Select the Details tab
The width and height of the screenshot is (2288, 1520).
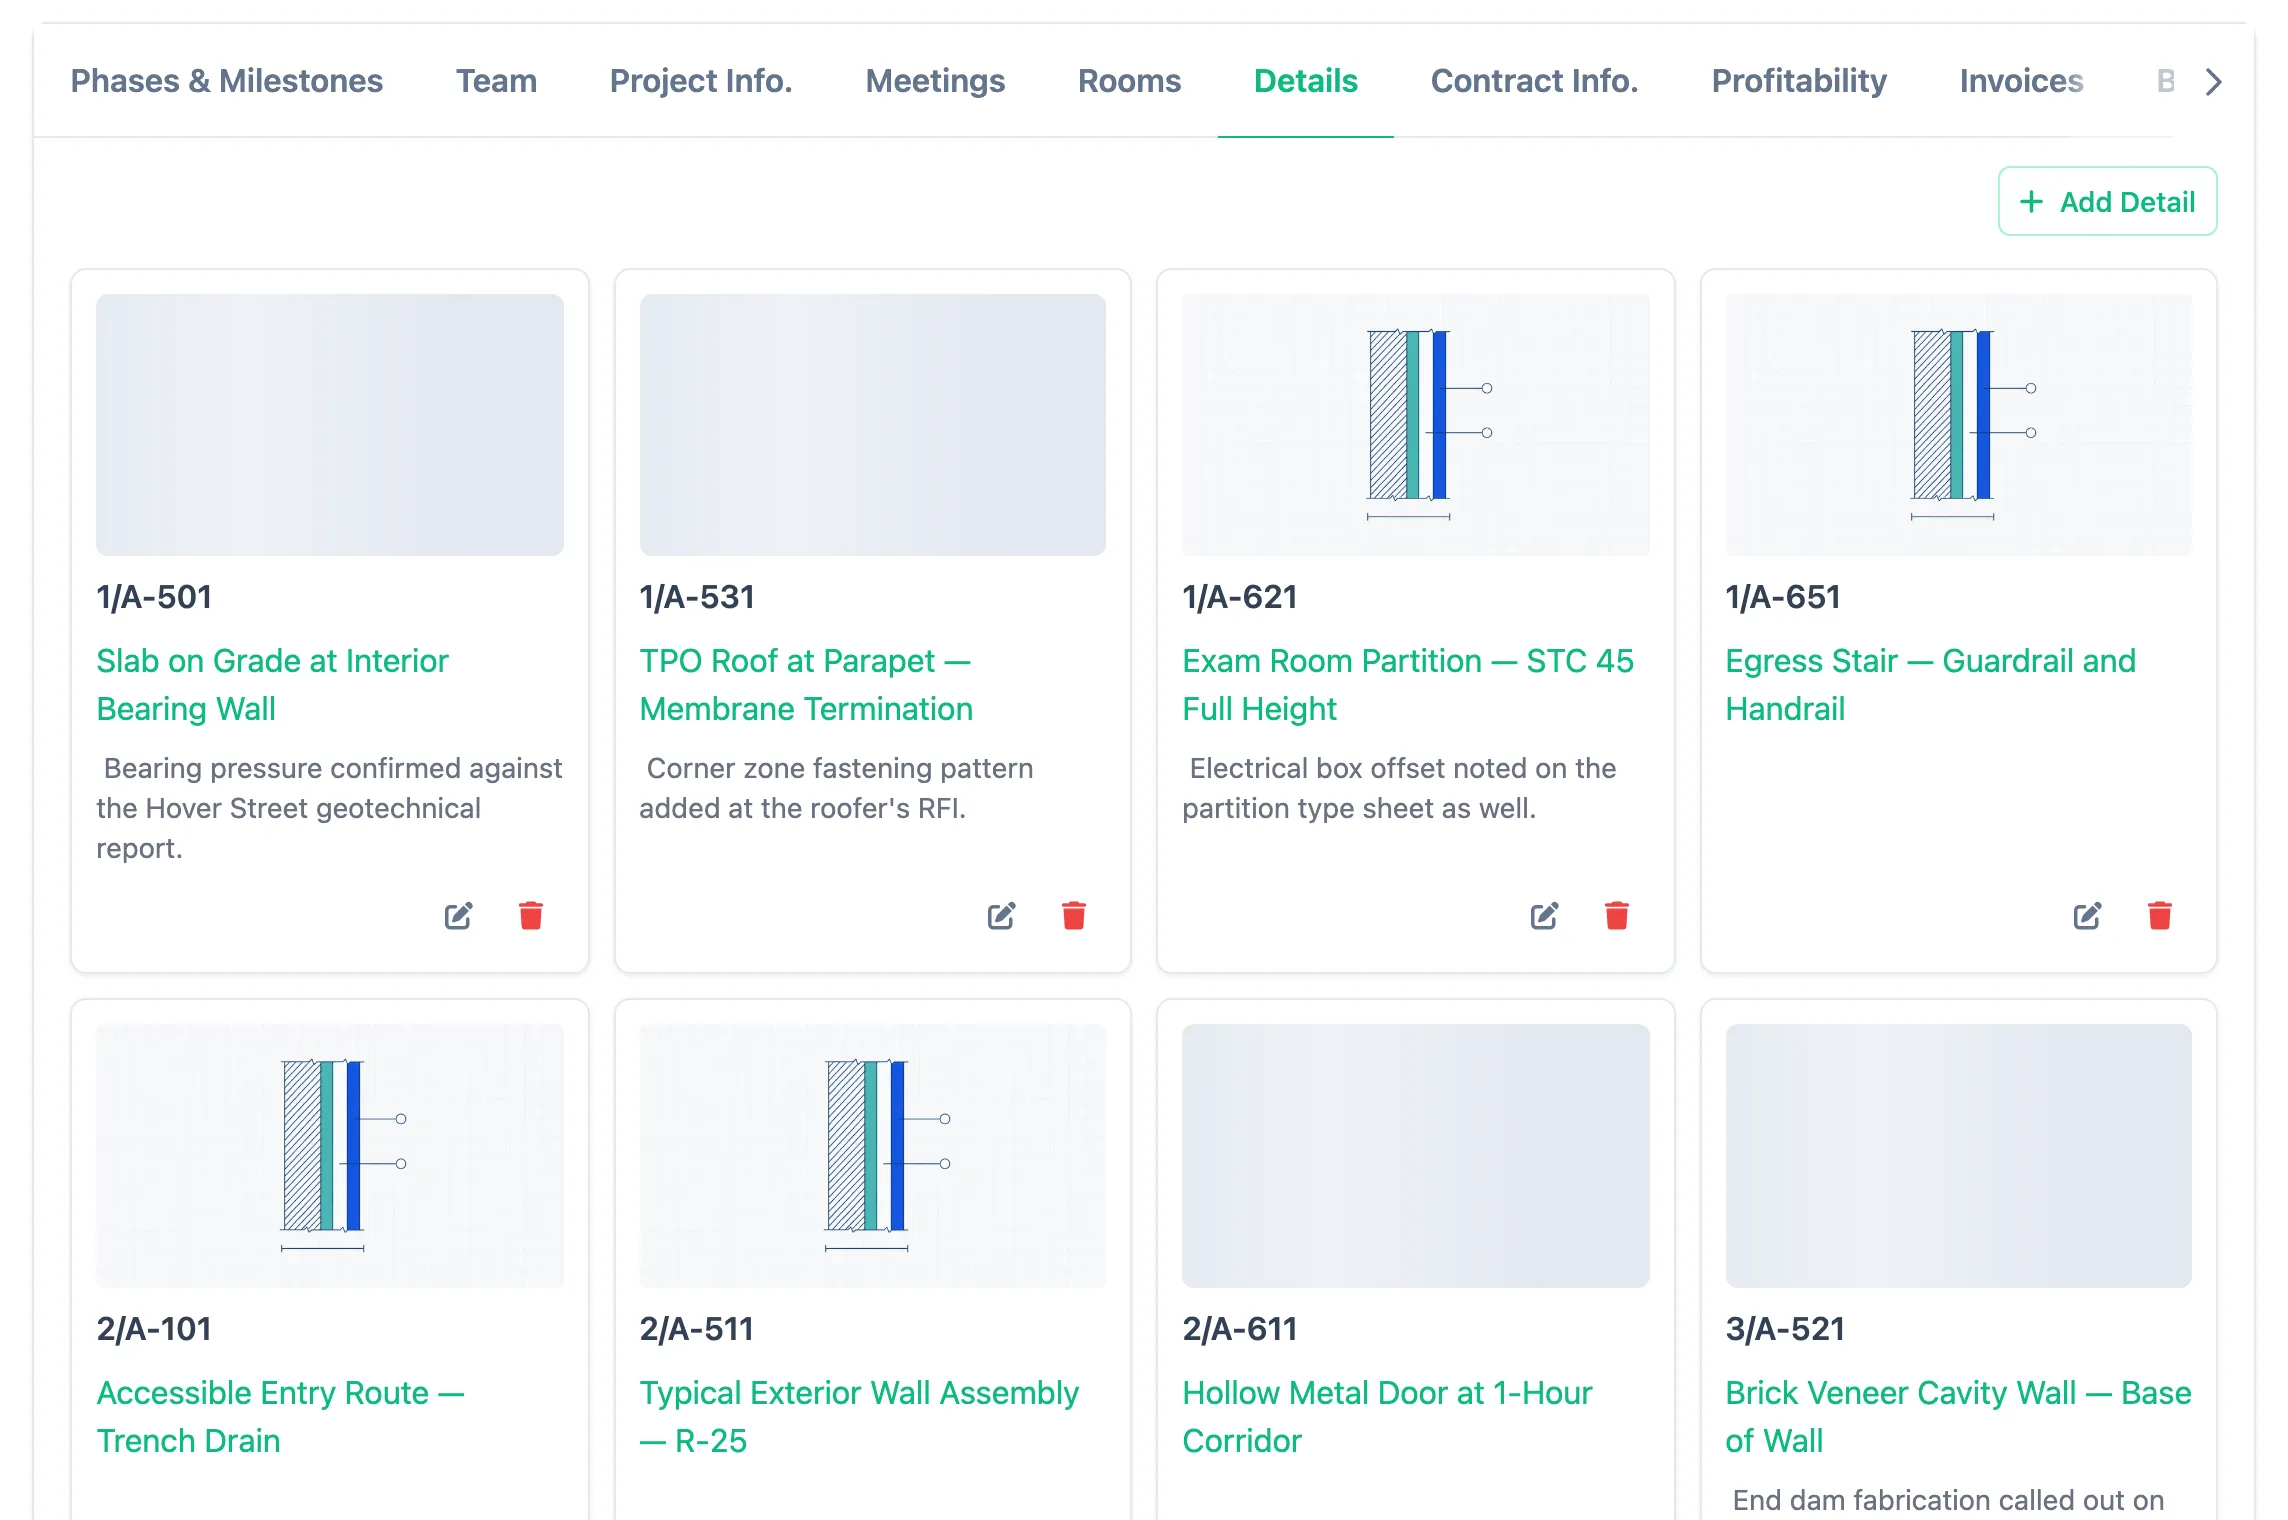coord(1306,81)
